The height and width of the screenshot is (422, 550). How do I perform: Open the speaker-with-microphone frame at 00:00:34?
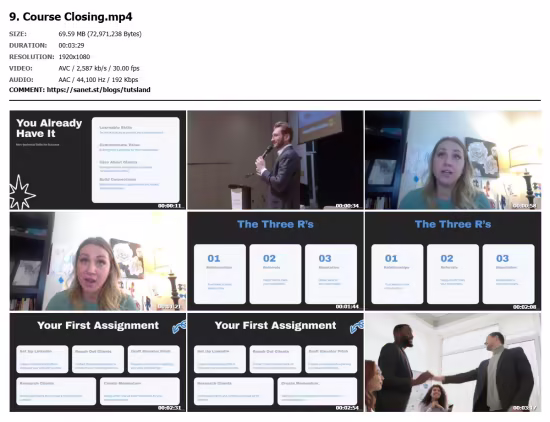(275, 160)
